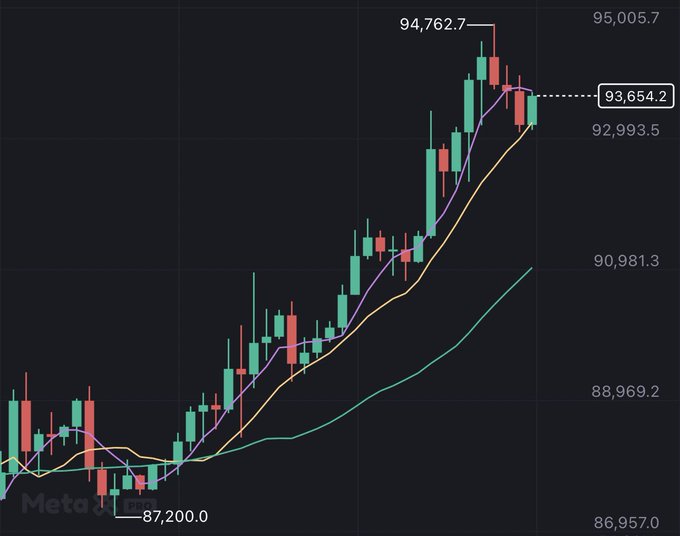Click the 95,005.7 price axis label
The width and height of the screenshot is (680, 536).
626,18
